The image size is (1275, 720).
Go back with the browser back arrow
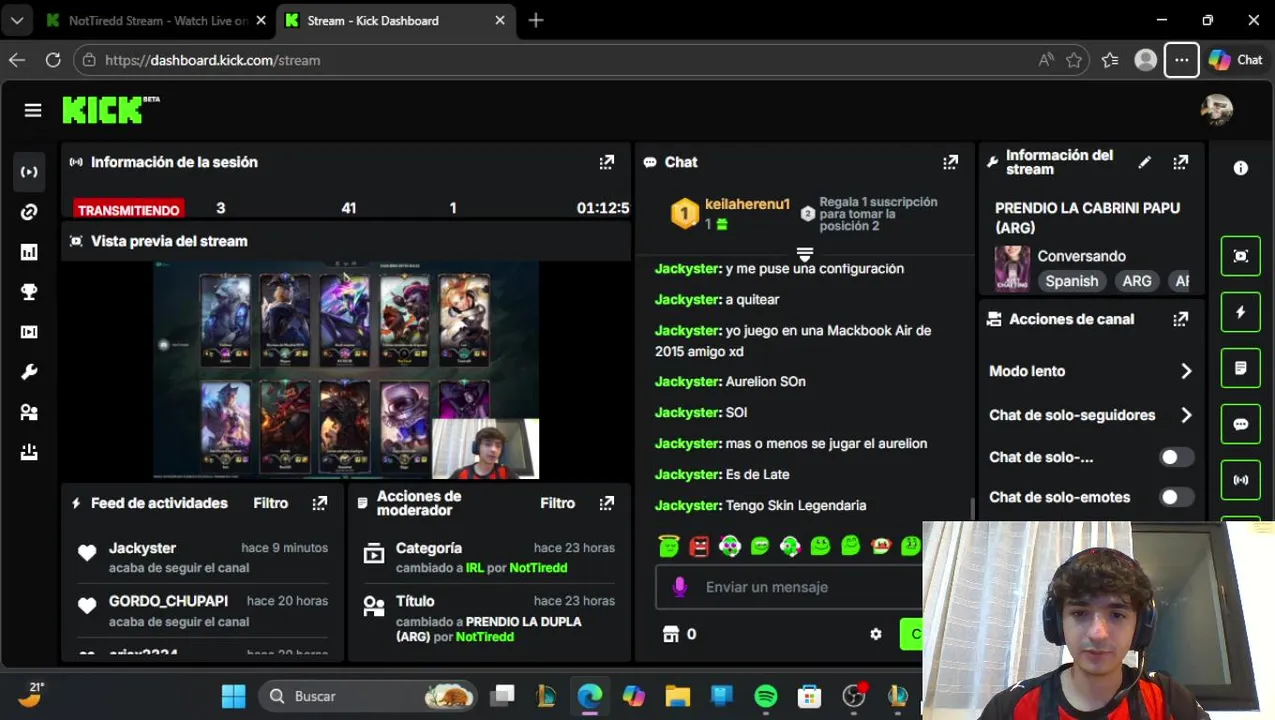pos(17,60)
